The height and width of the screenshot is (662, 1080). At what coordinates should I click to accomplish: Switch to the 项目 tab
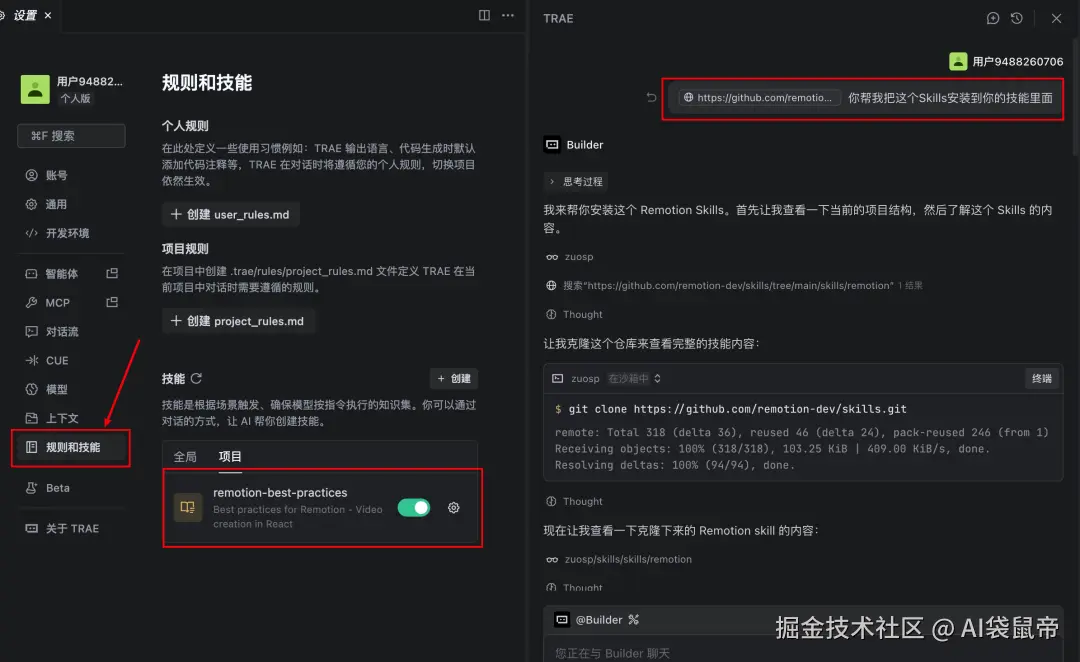point(230,456)
